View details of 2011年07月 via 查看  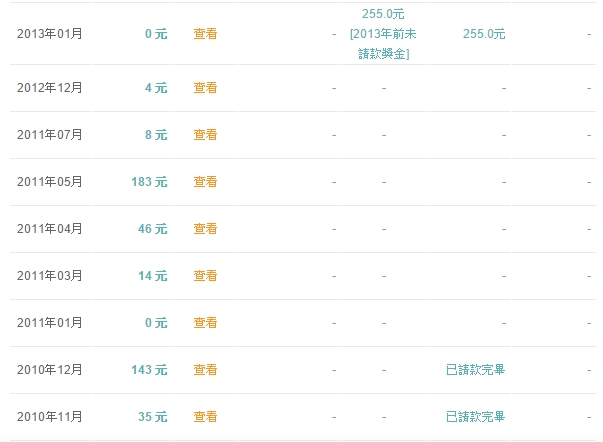(205, 135)
